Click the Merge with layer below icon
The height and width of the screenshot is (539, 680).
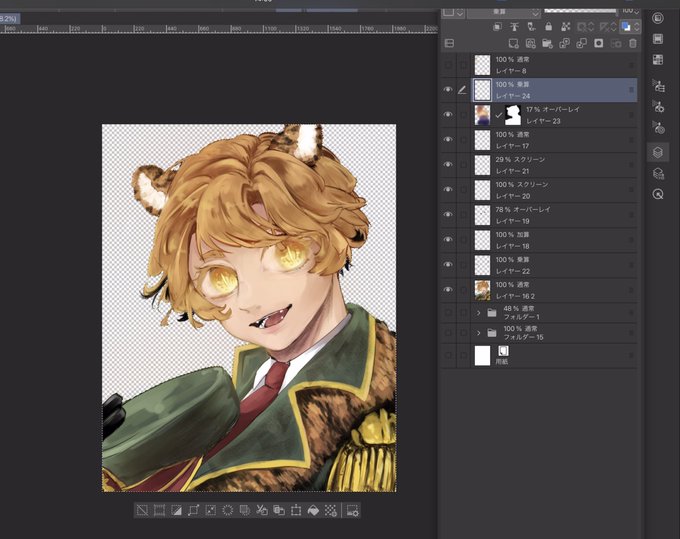click(x=581, y=43)
